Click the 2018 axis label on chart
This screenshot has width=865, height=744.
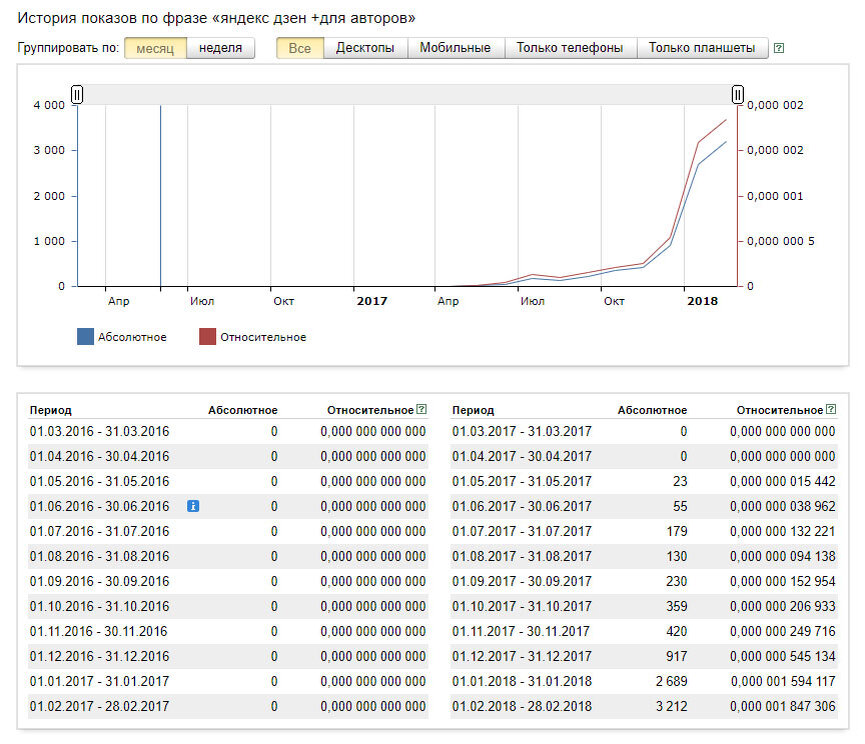coord(702,301)
